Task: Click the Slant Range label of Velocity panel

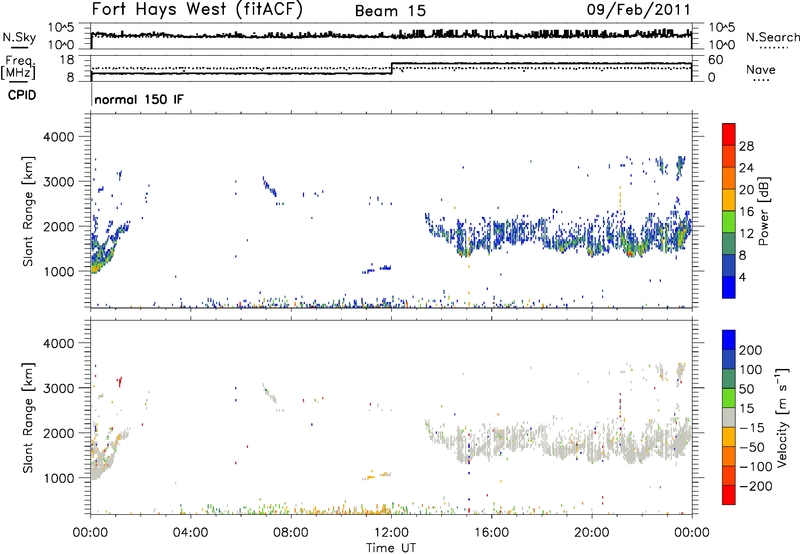Action: point(28,417)
